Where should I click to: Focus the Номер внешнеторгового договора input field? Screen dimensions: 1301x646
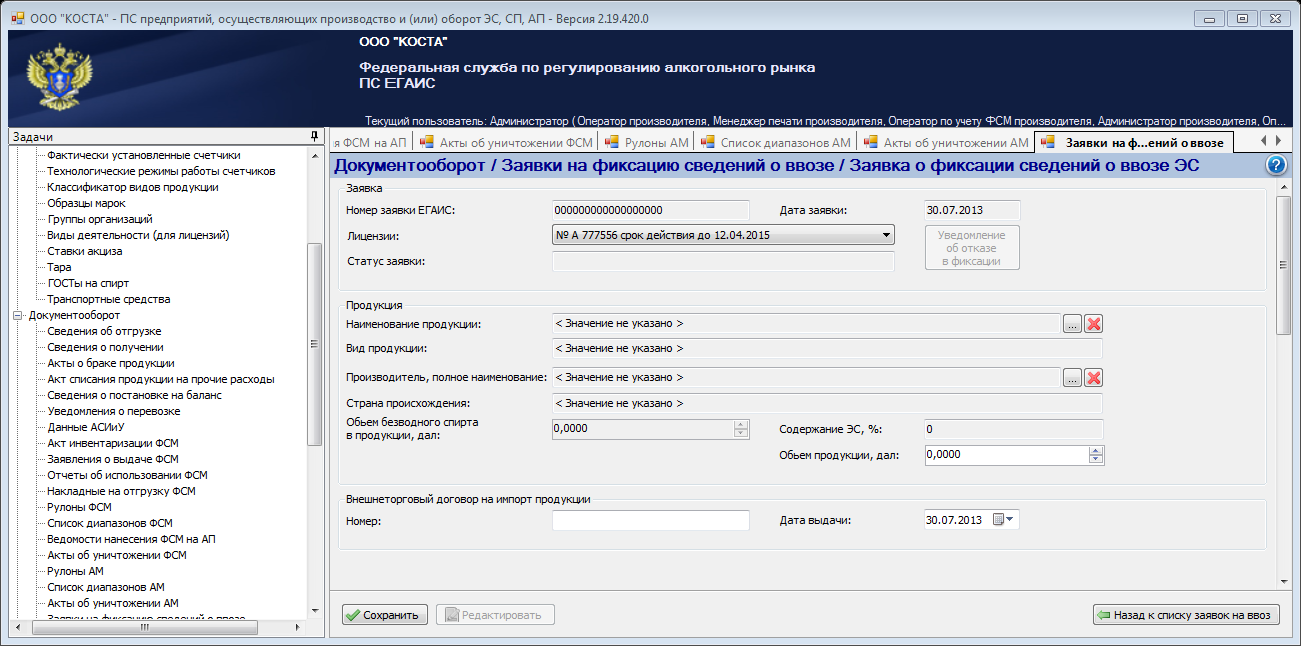[x=651, y=520]
